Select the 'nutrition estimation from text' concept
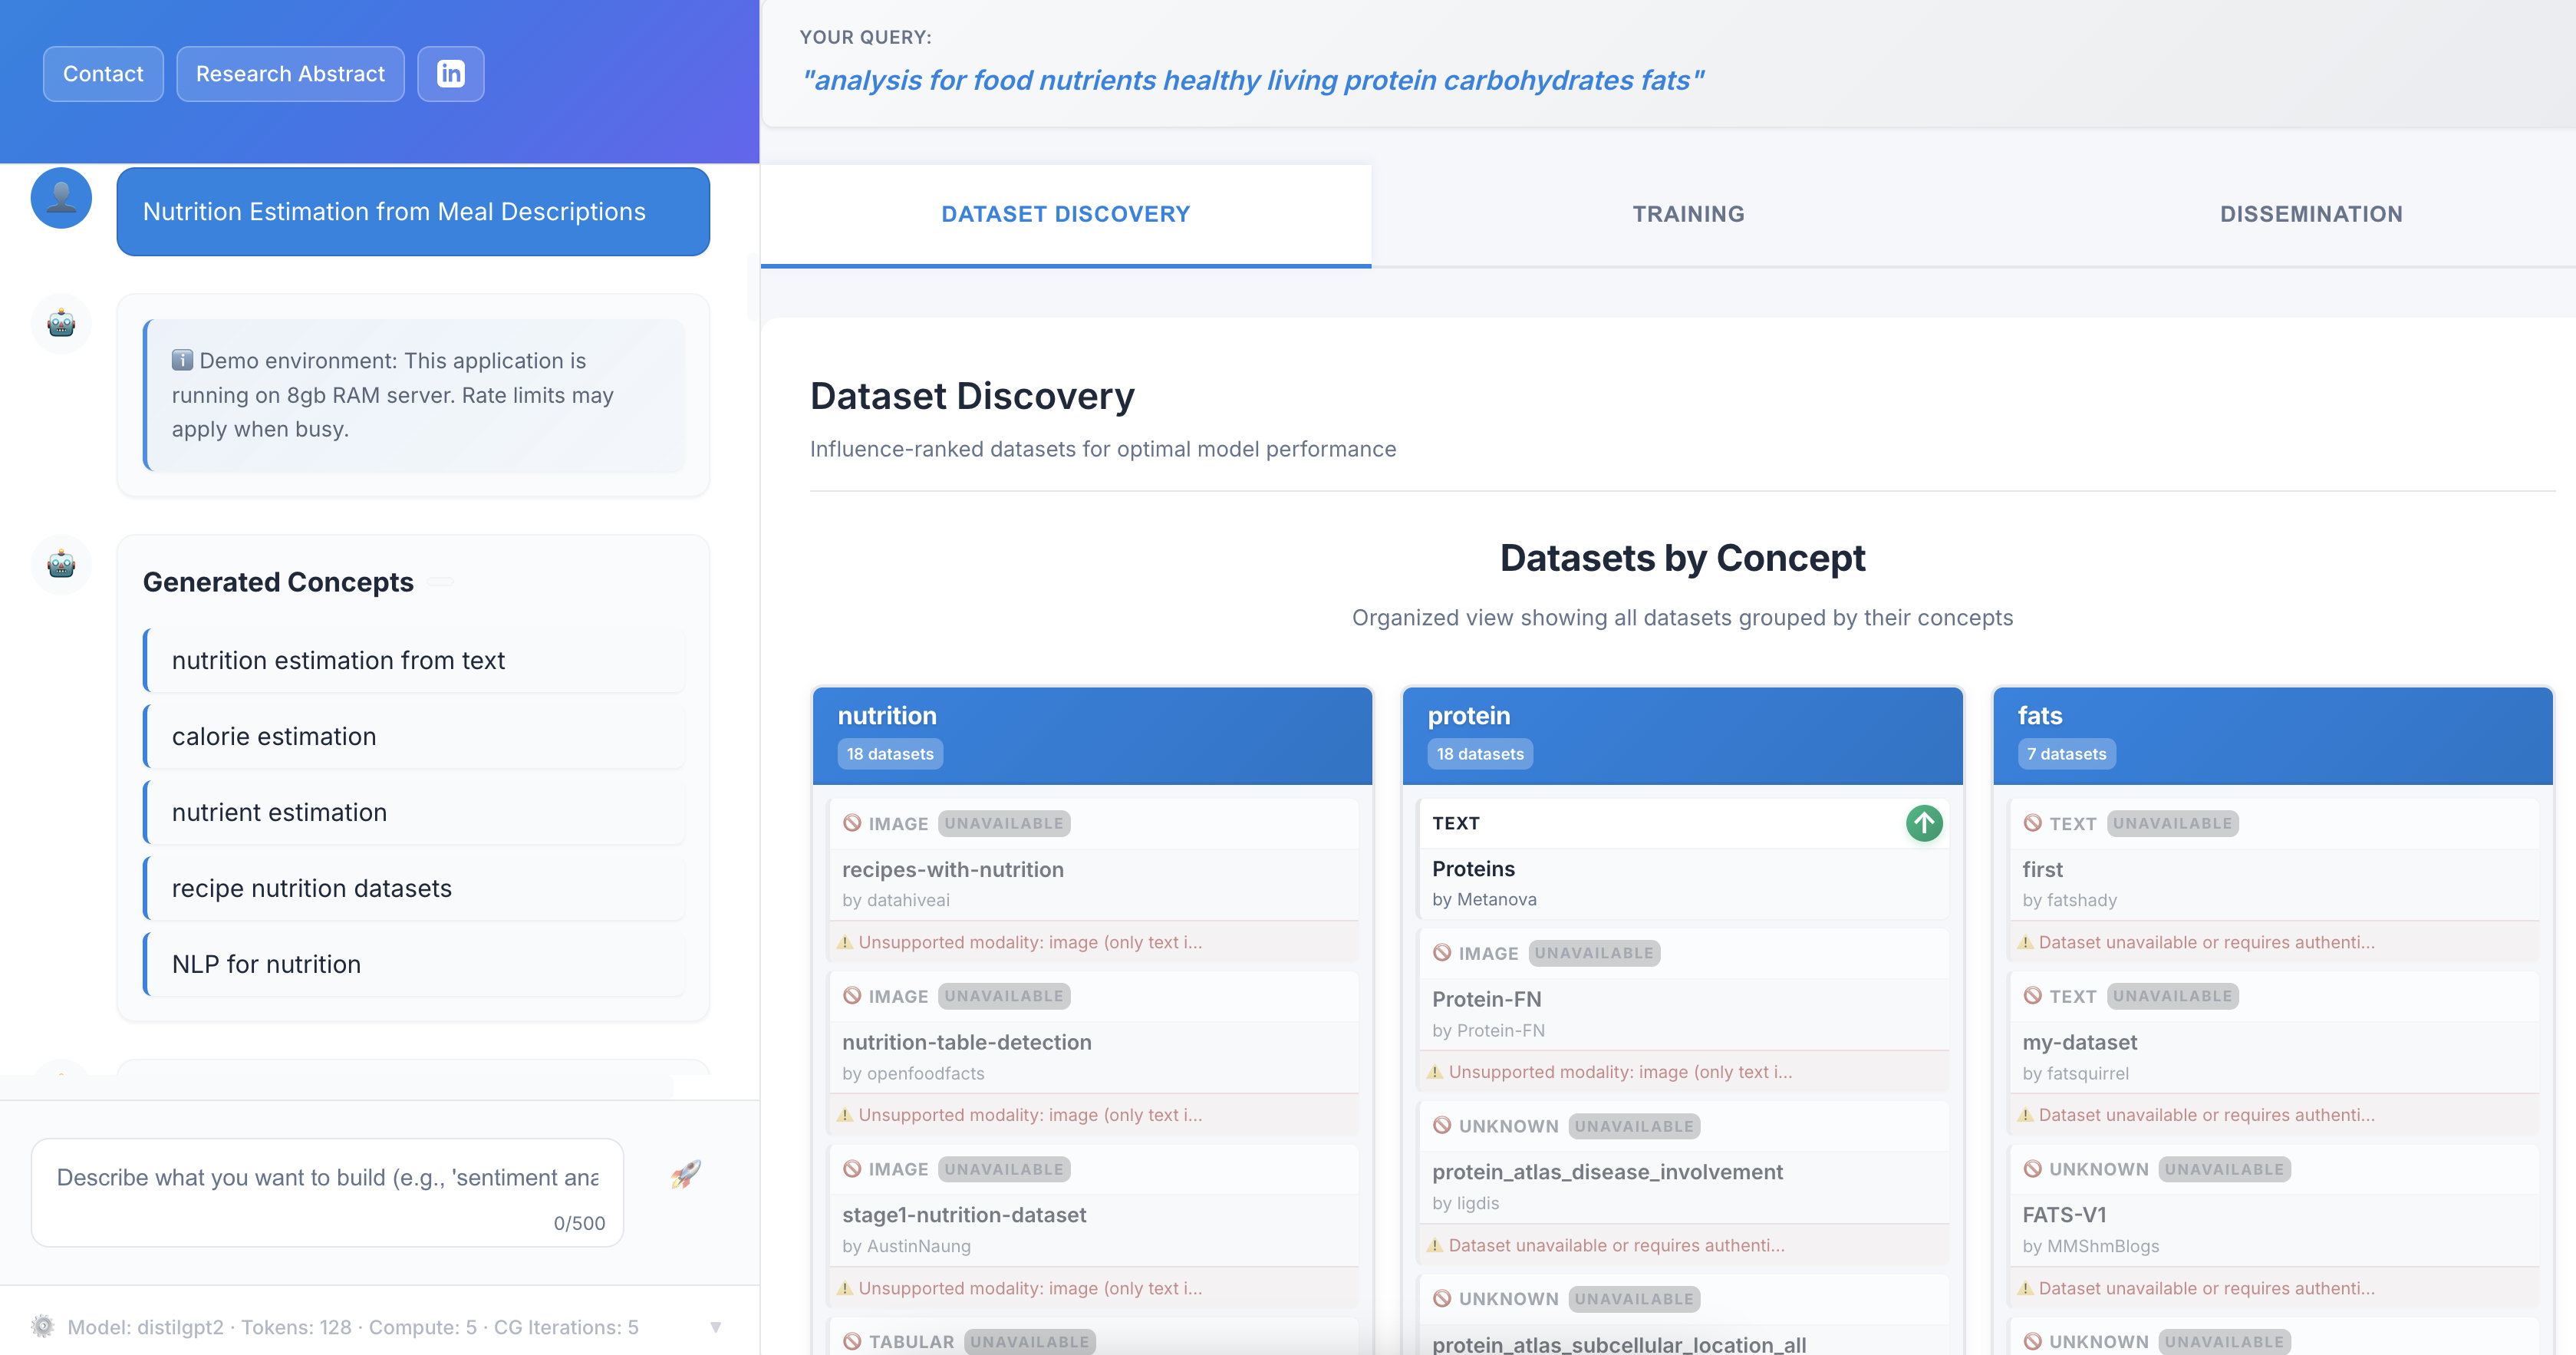Screen dimensions: 2576x1355 [x=414, y=660]
